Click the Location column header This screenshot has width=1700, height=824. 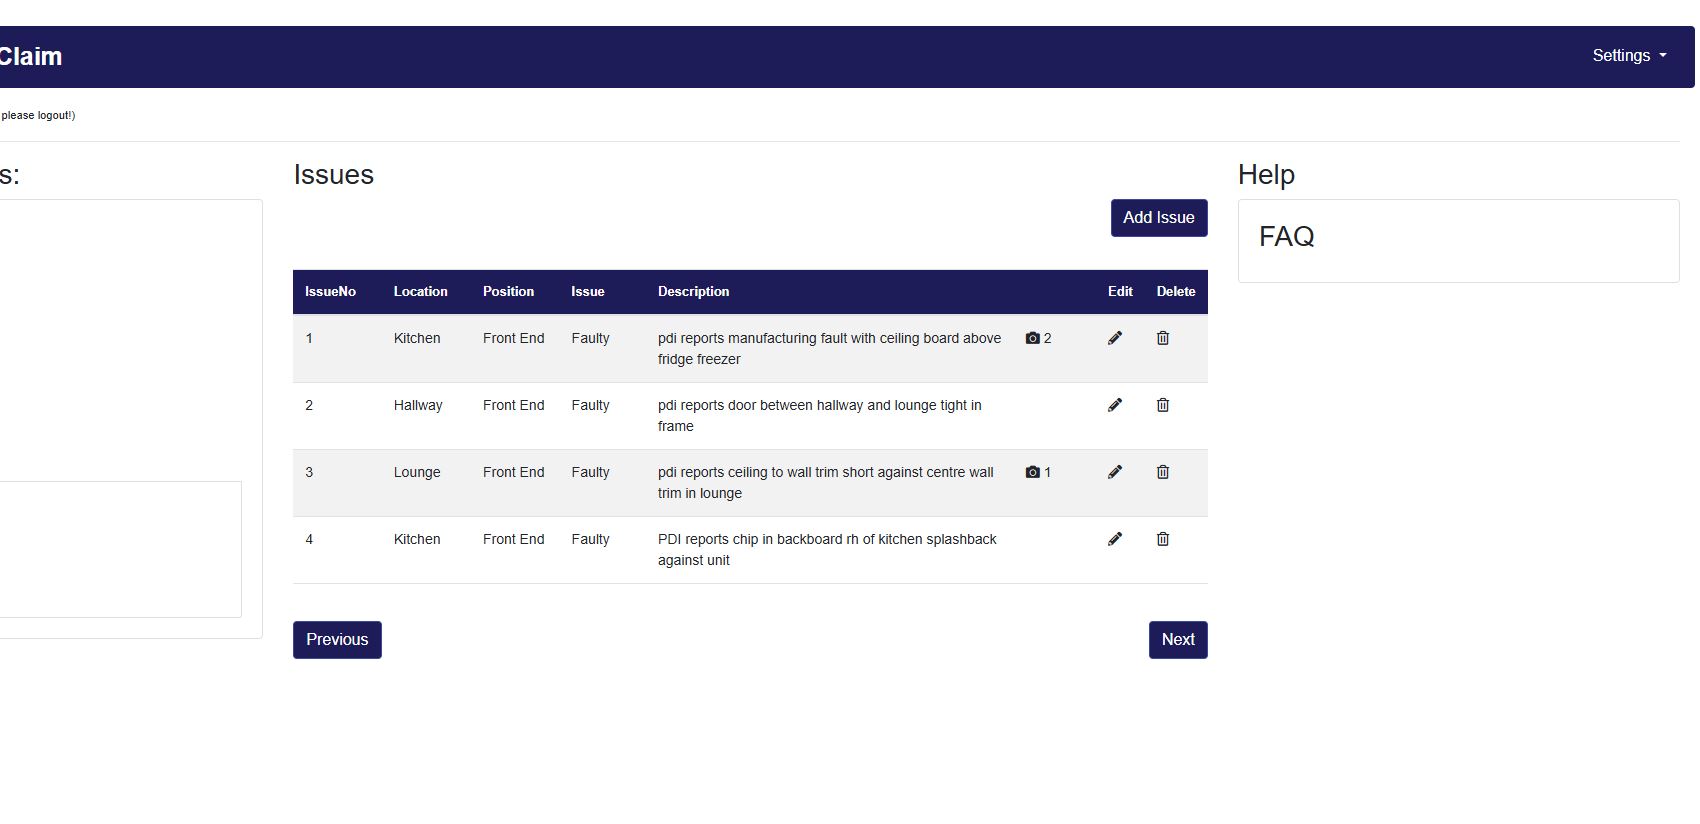(x=420, y=292)
